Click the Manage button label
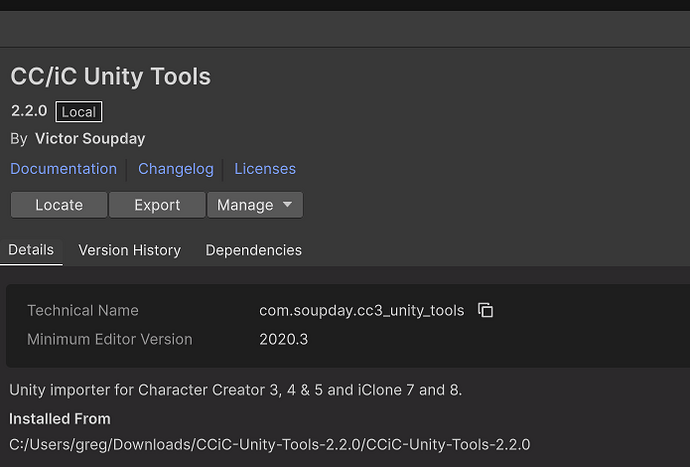690x467 pixels. pyautogui.click(x=245, y=205)
